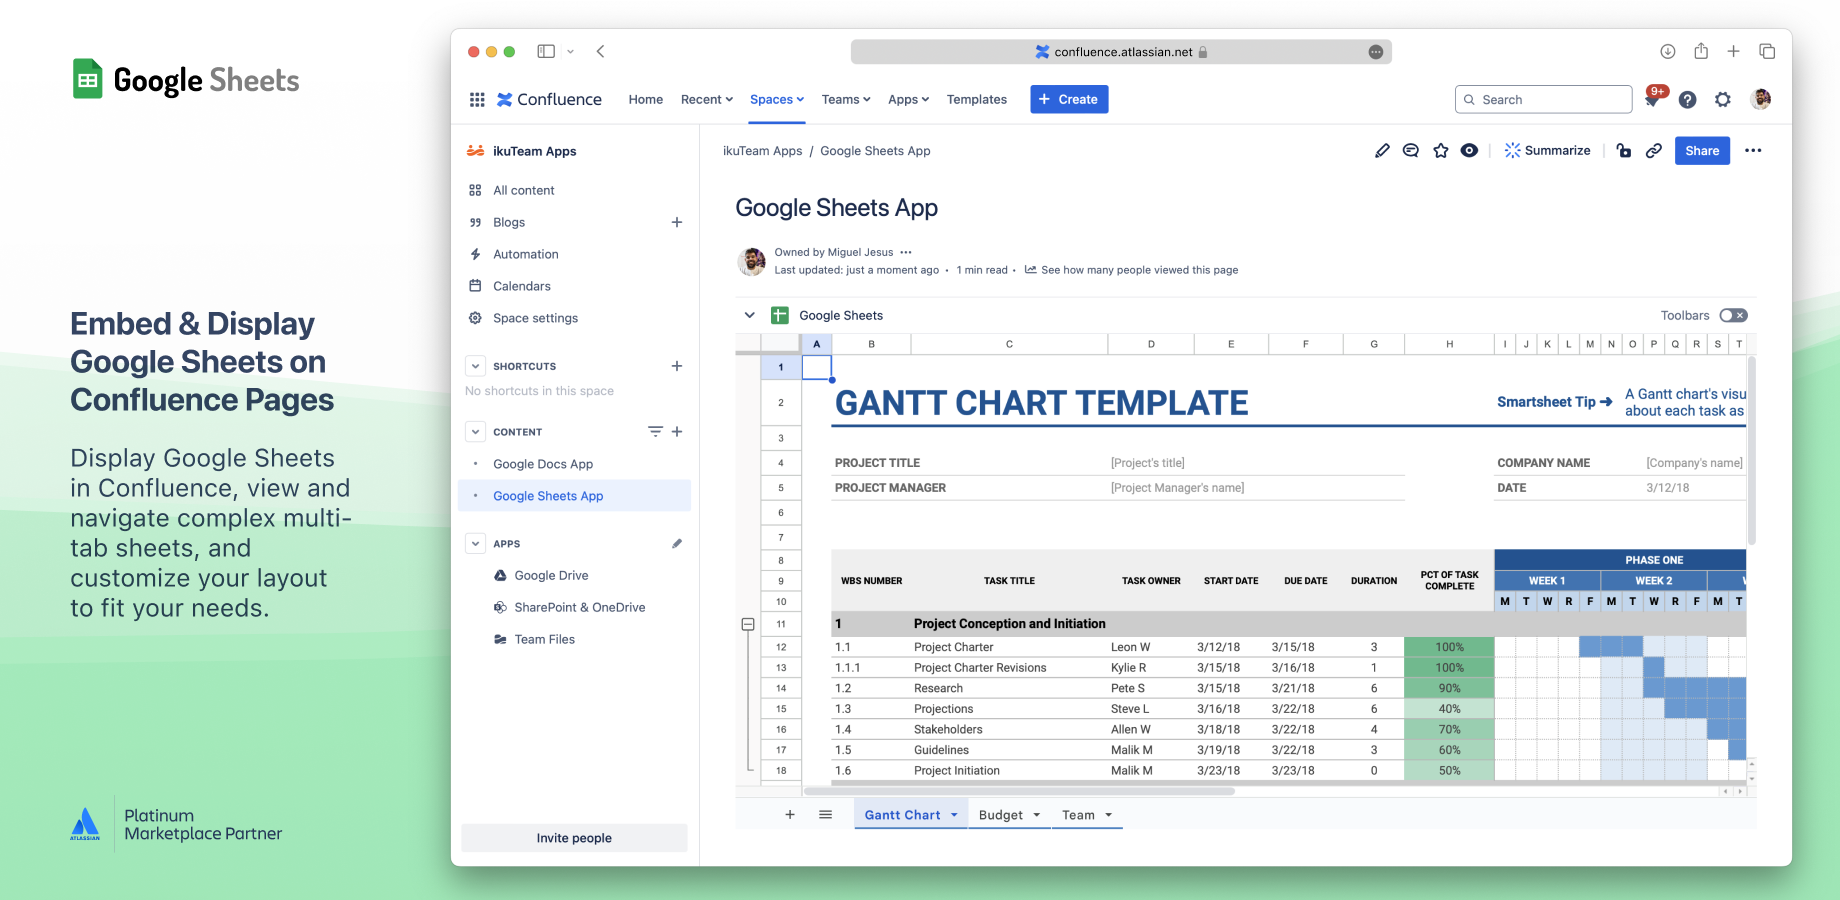
Task: Open the page restrictions lock icon
Action: [1623, 150]
